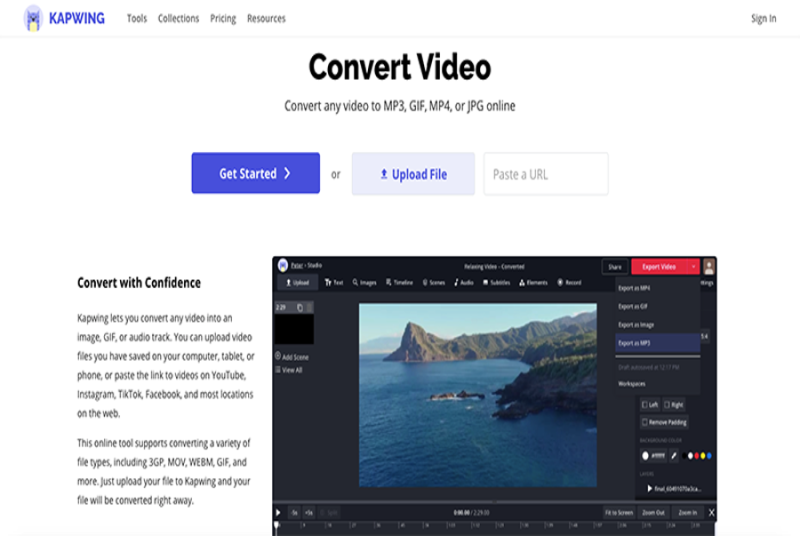
Task: Skip forward 5 seconds with +5s
Action: click(309, 513)
